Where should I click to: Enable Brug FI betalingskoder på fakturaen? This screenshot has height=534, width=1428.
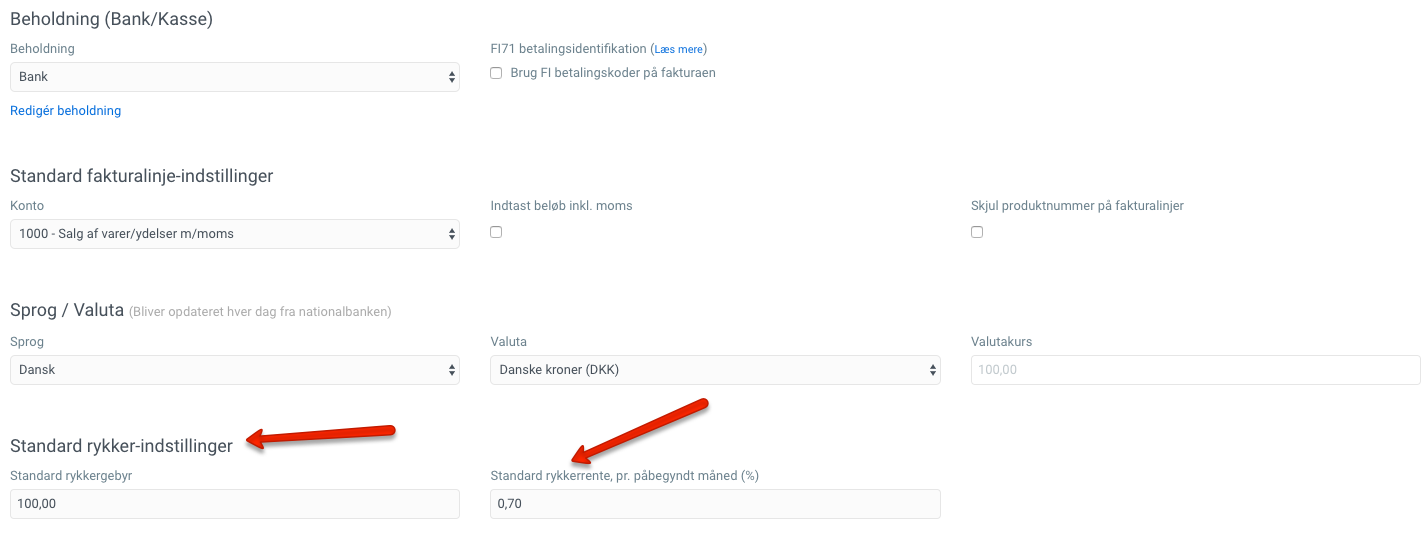tap(496, 73)
